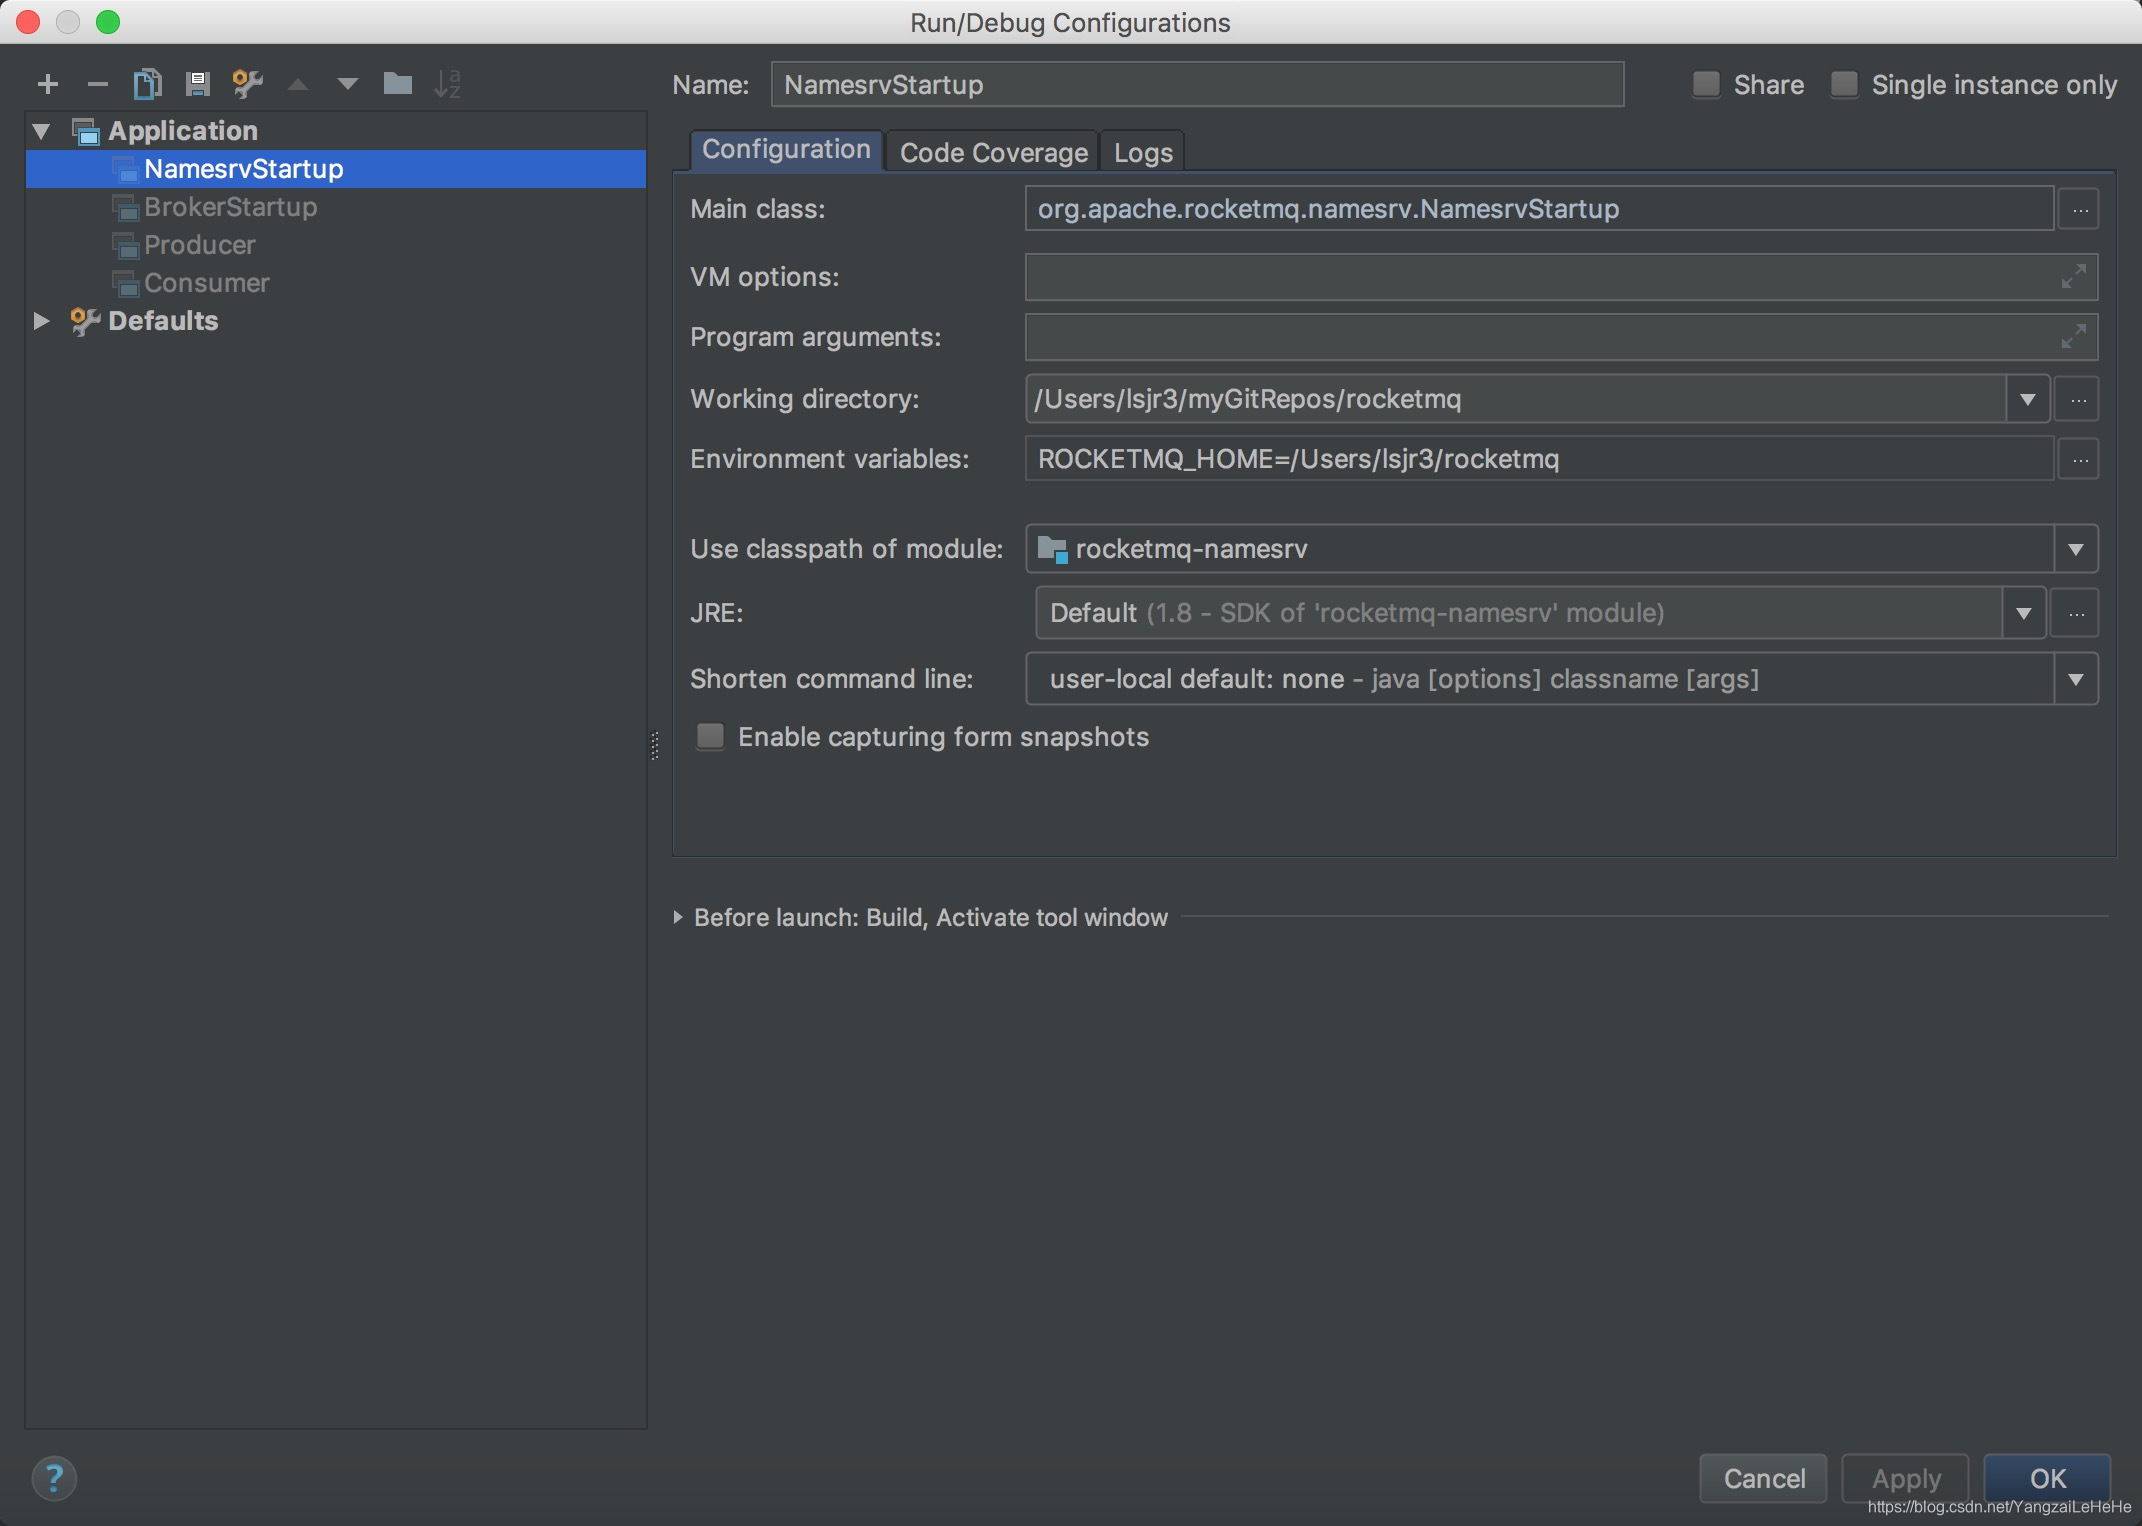This screenshot has width=2142, height=1526.
Task: Click the Cancel button
Action: [x=1763, y=1478]
